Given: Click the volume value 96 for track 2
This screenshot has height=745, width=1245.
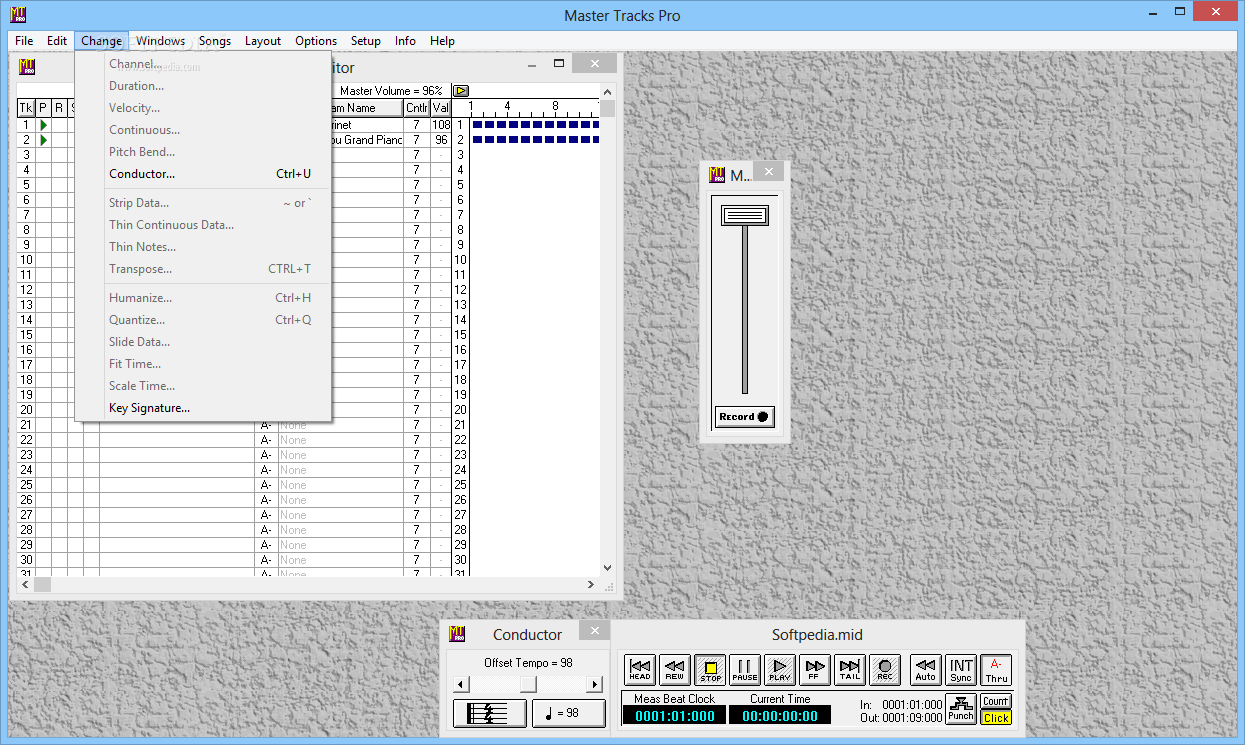Looking at the screenshot, I should tap(441, 140).
